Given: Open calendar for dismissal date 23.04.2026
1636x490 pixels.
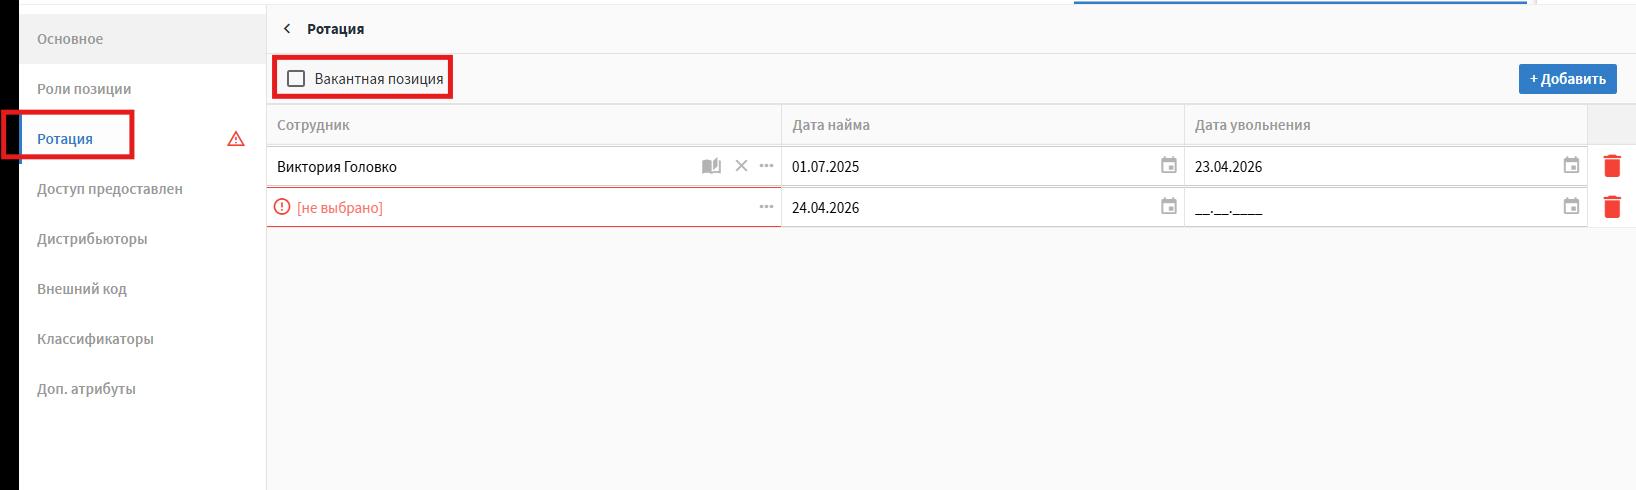Looking at the screenshot, I should (x=1571, y=166).
